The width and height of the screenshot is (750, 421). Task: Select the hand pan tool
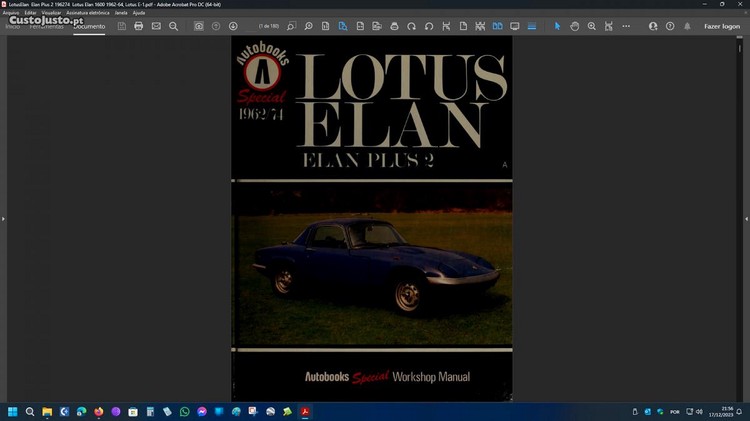[575, 26]
